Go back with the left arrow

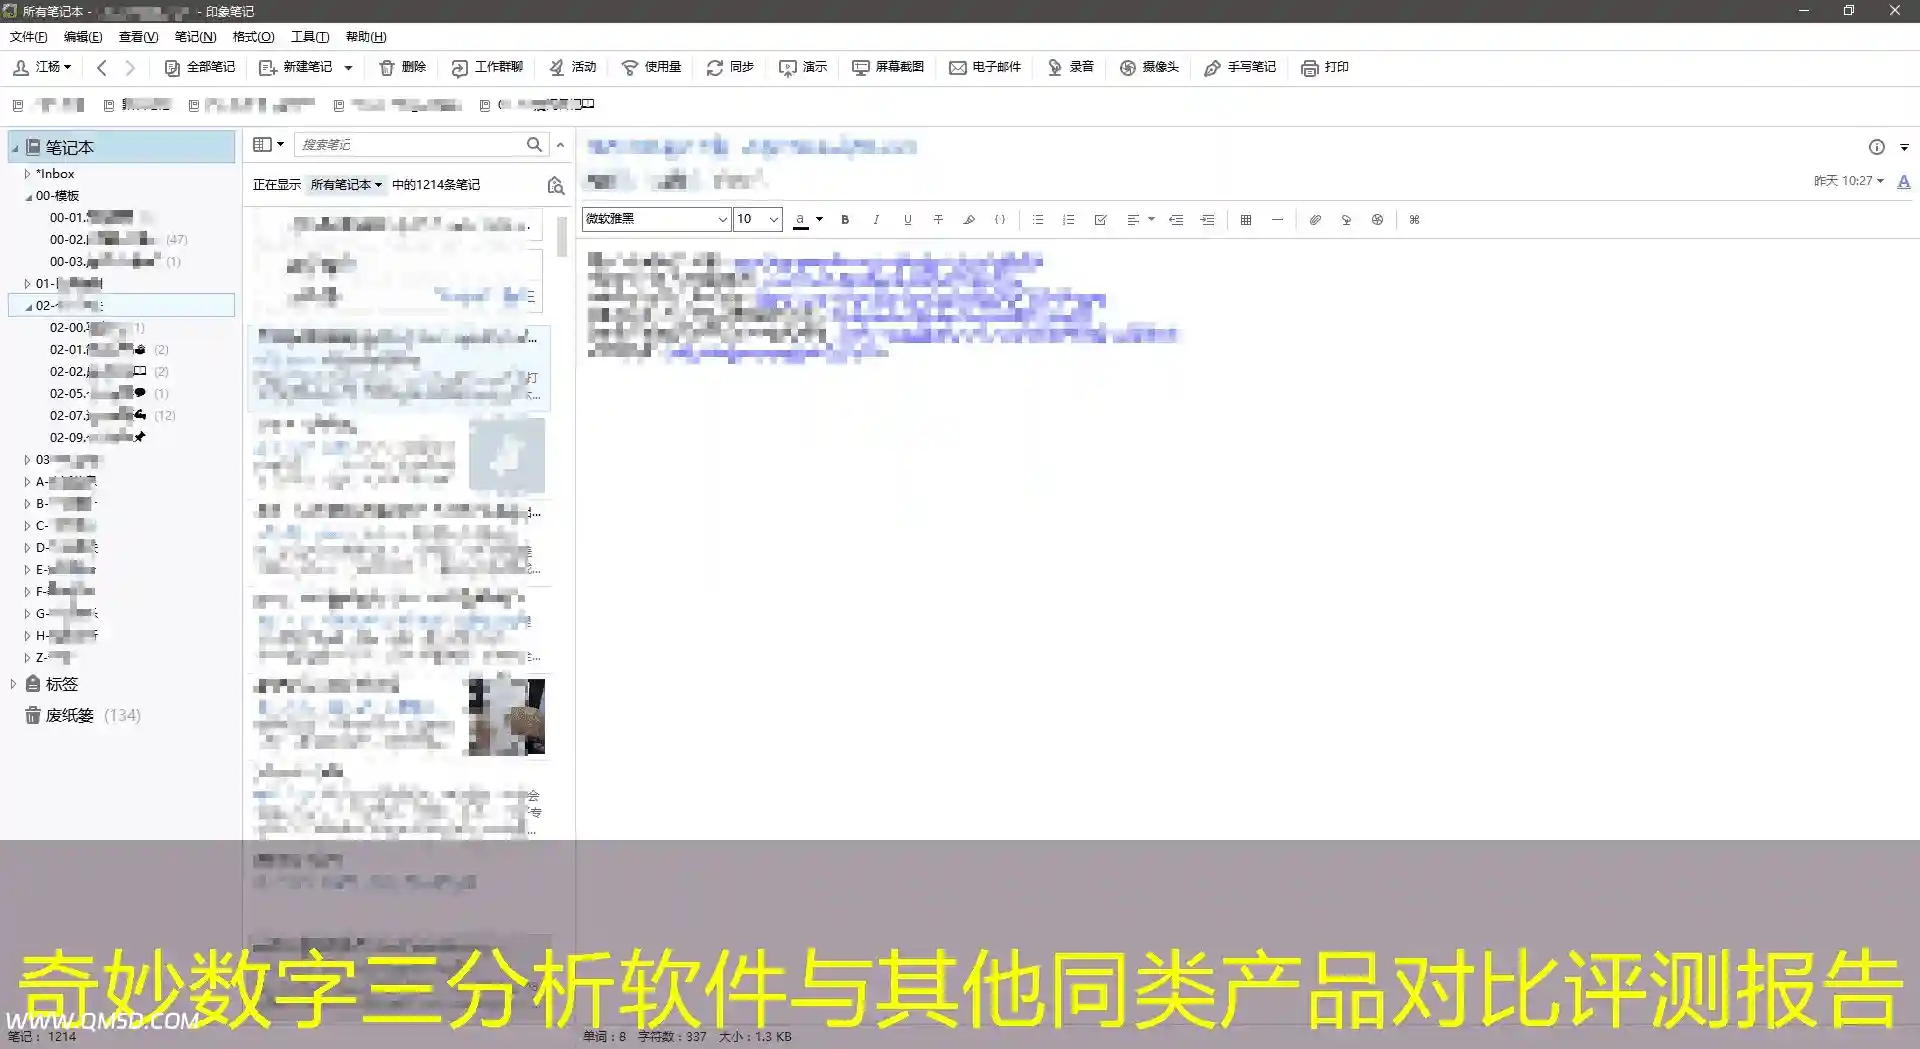[x=102, y=67]
